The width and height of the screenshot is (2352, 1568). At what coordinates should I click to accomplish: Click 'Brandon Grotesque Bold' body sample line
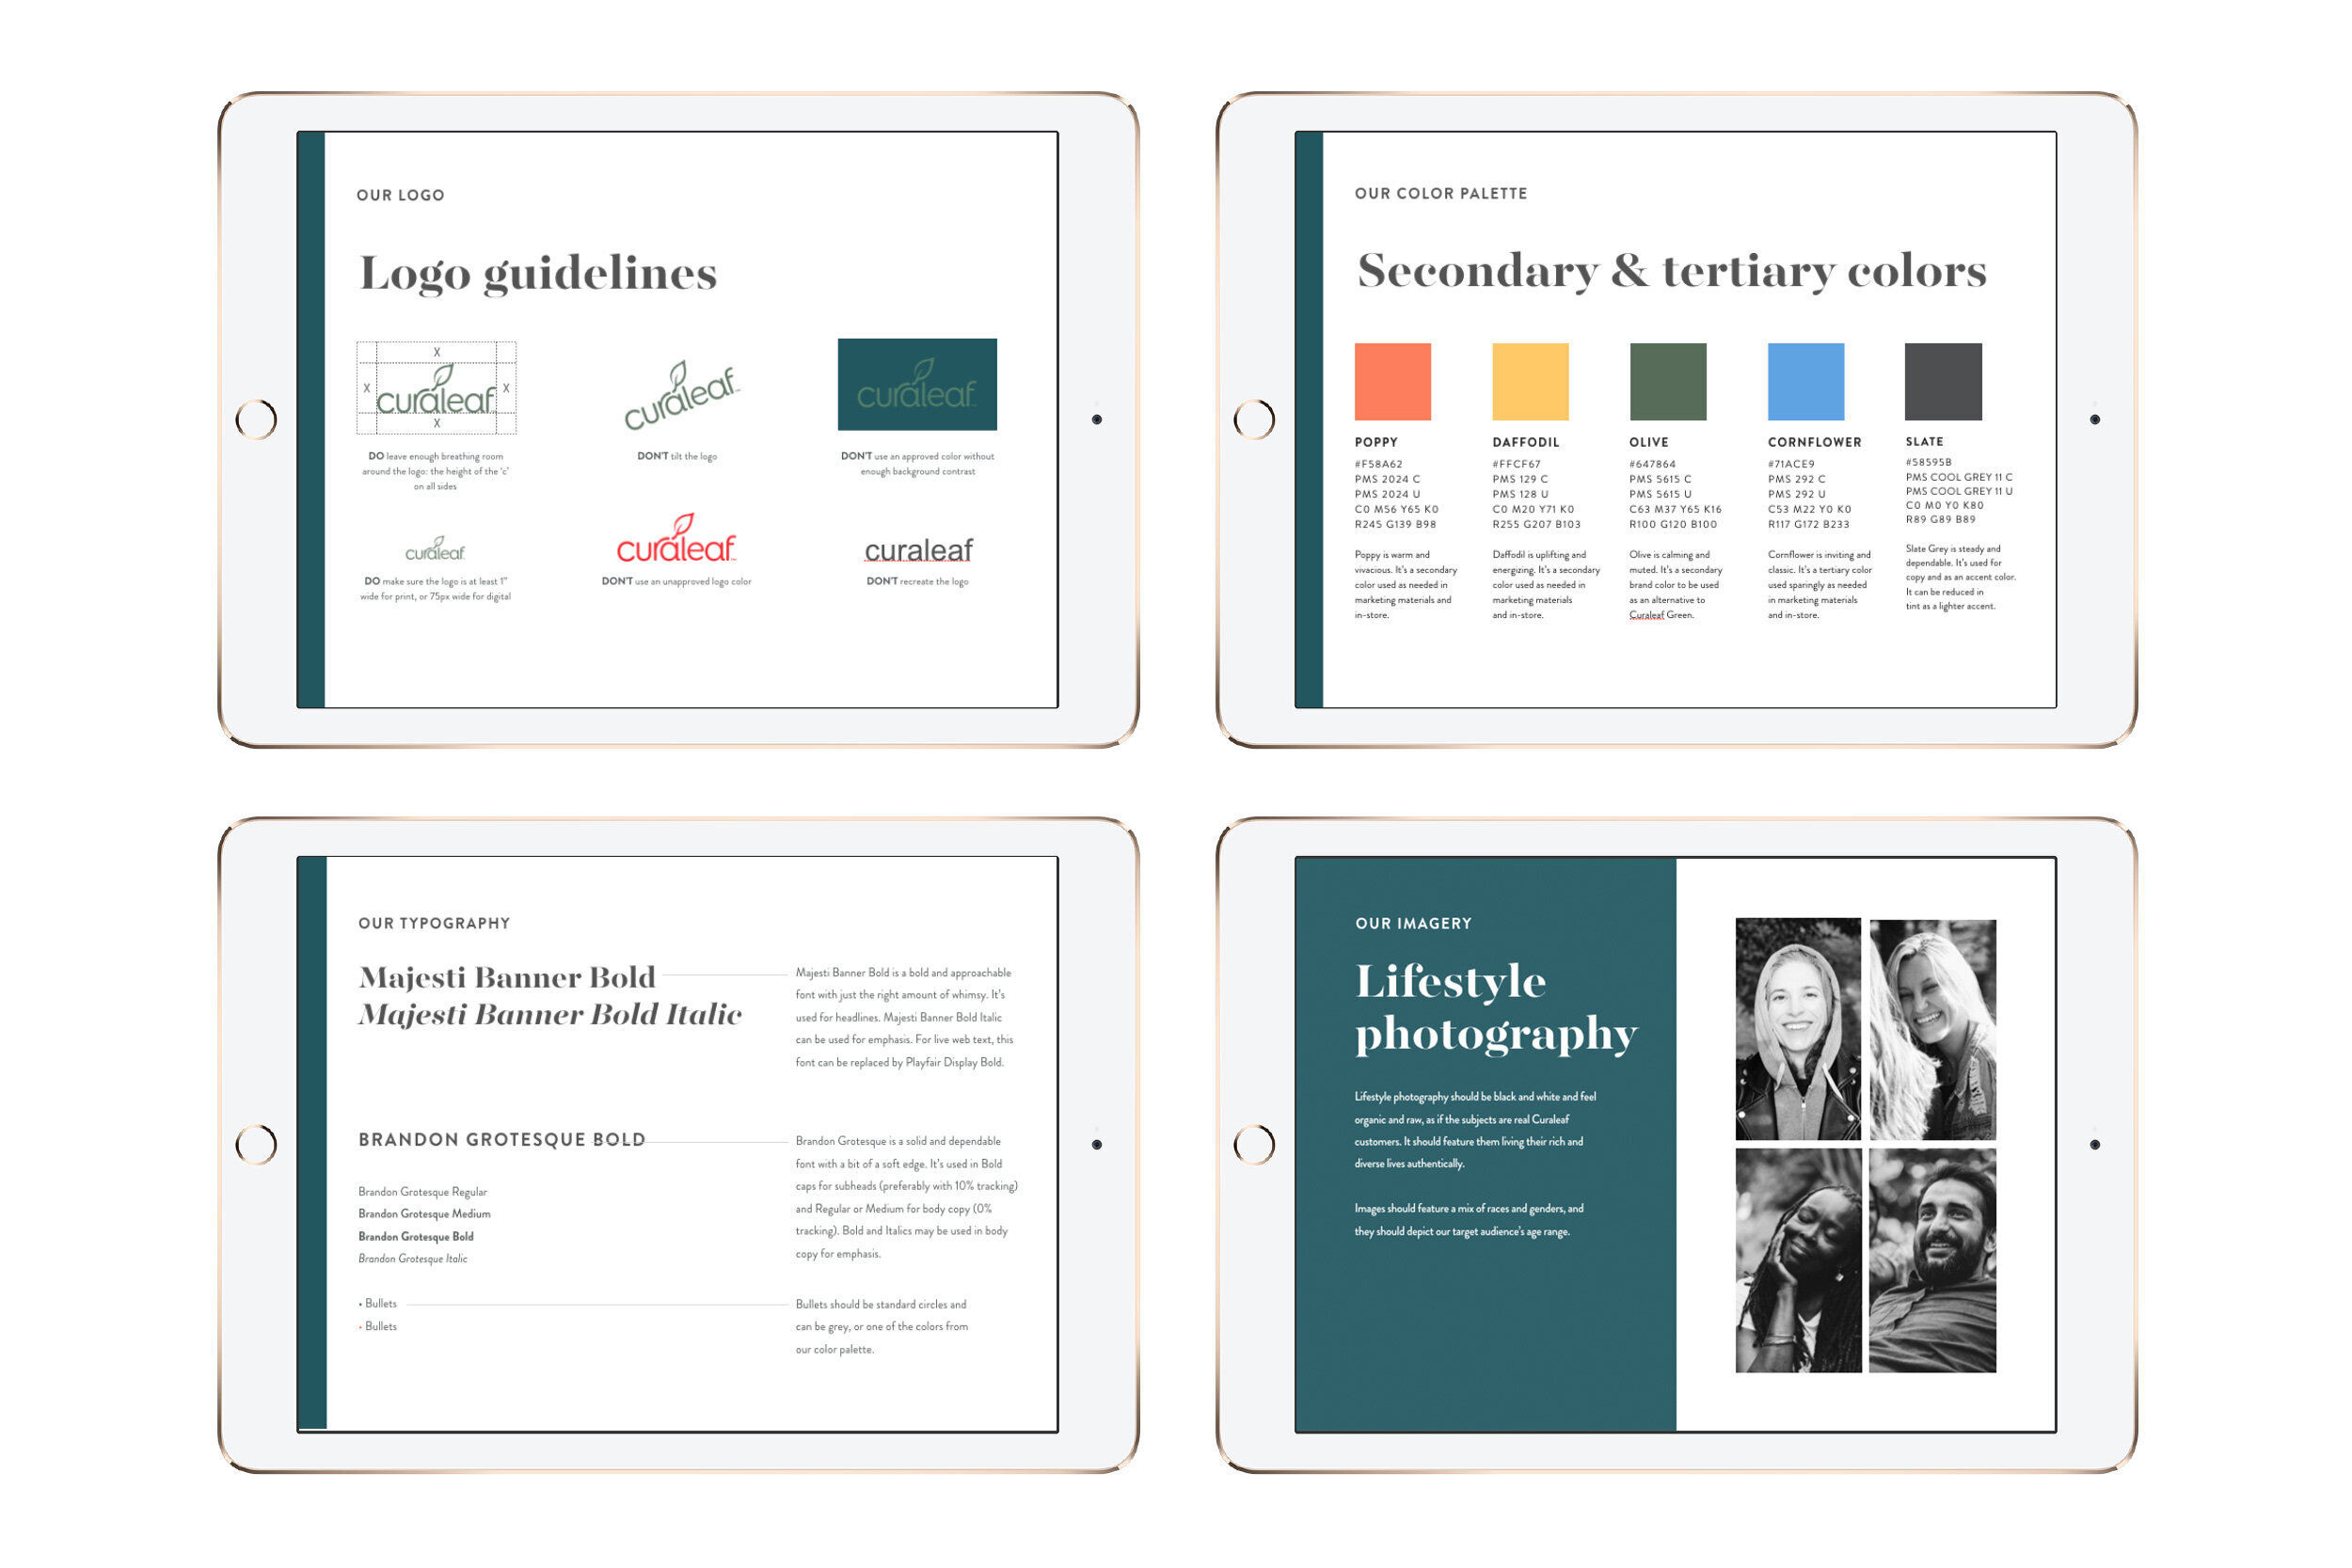pyautogui.click(x=416, y=1236)
